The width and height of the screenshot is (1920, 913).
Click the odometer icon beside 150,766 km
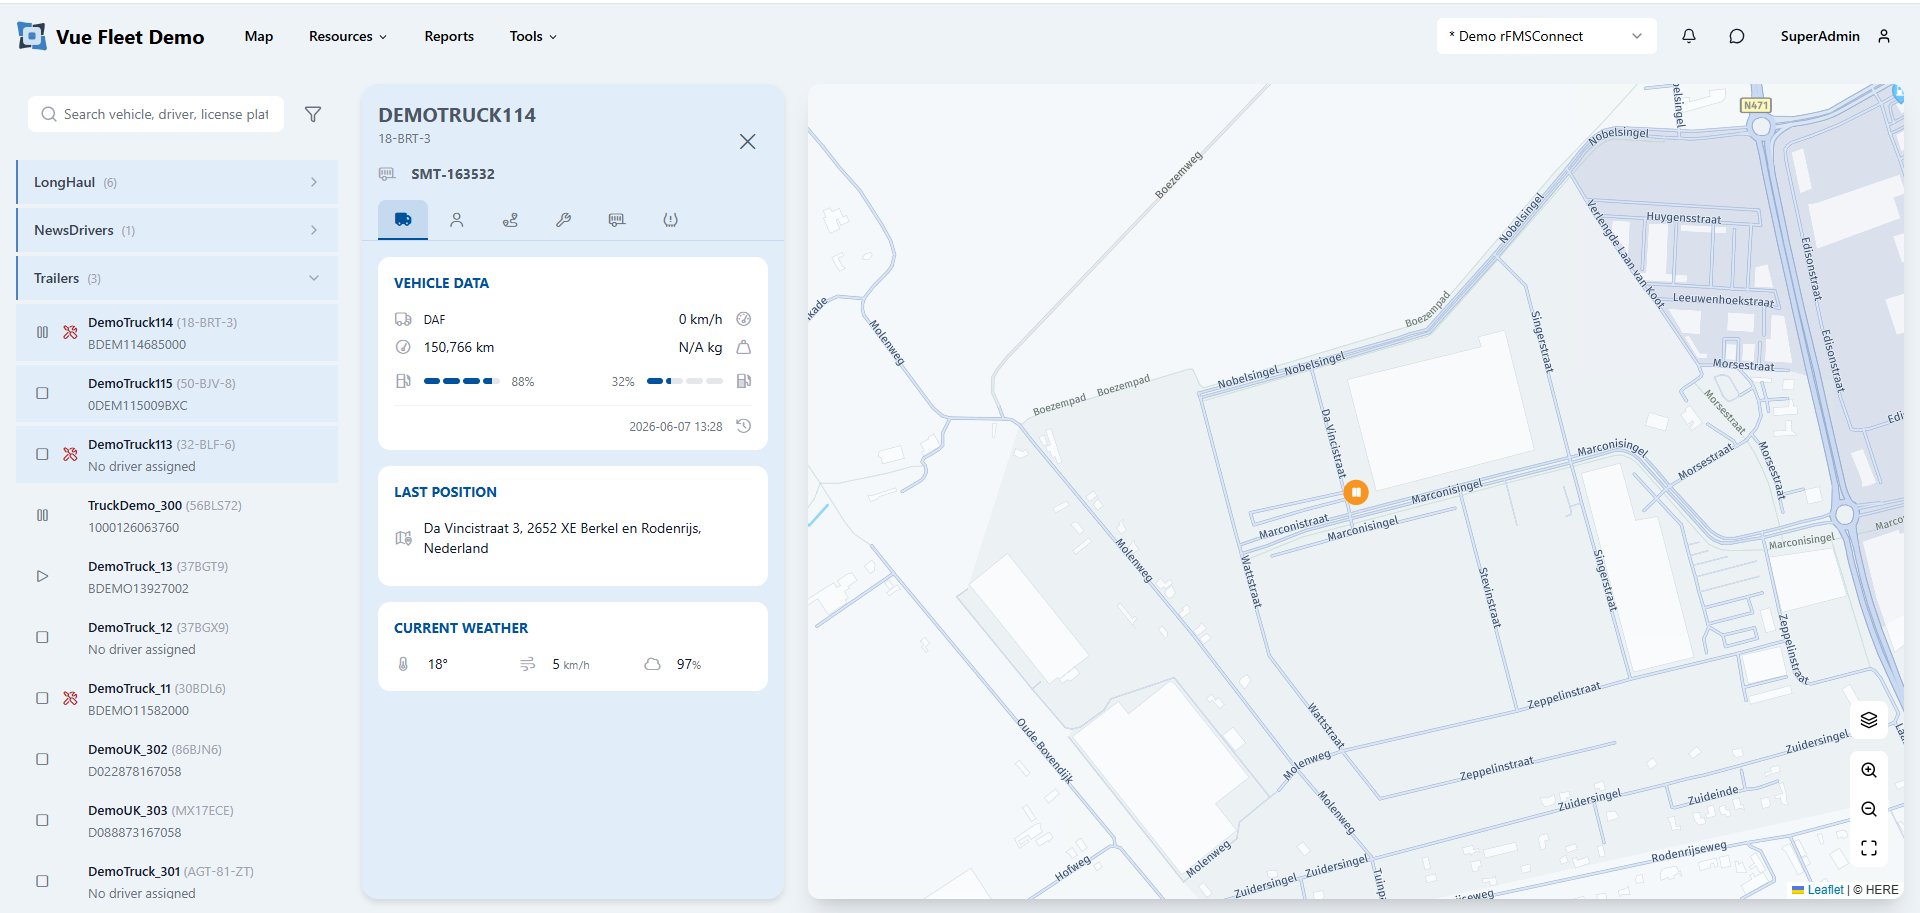click(x=403, y=347)
